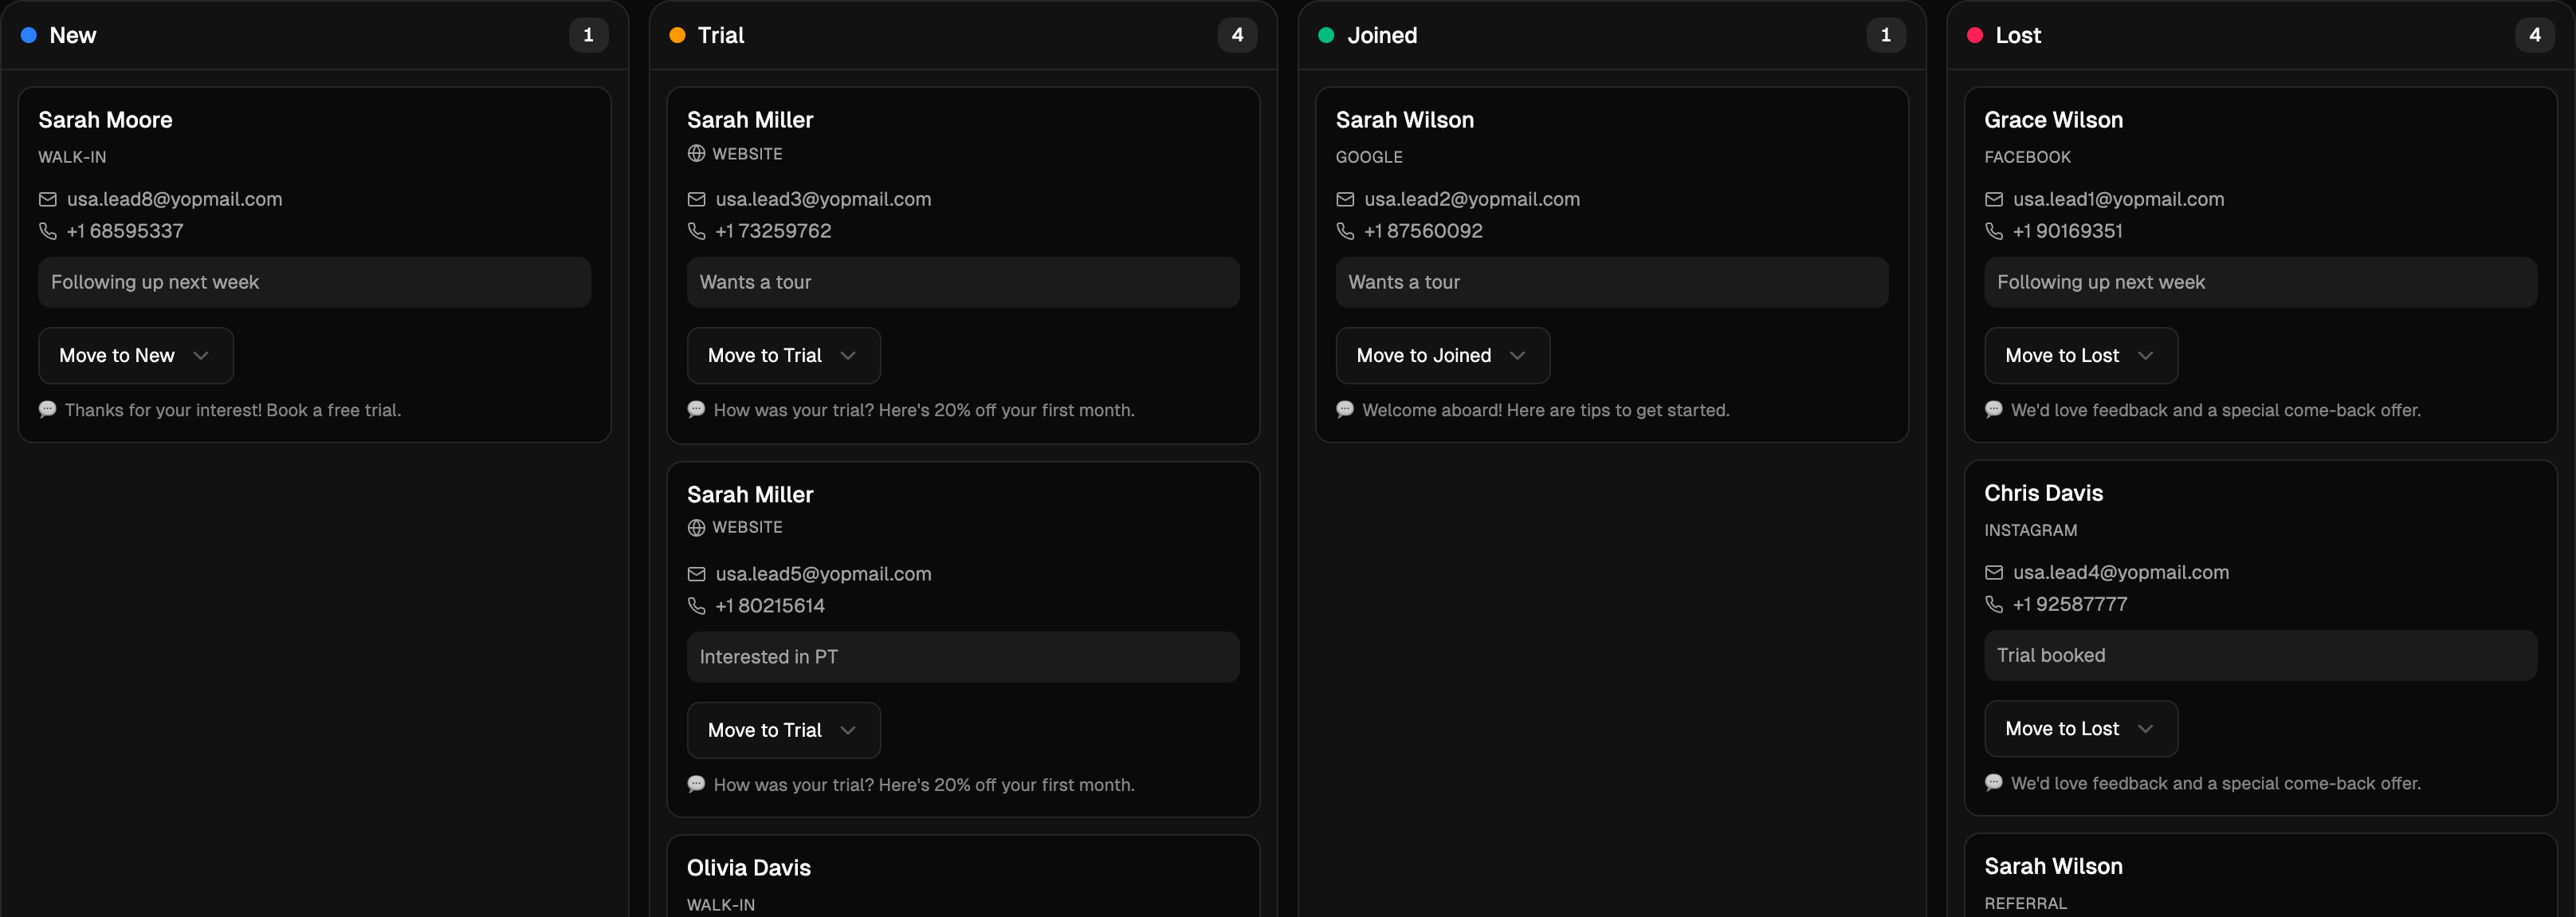Click envelope icon beside usa.lead2@yopmail.com
2576x917 pixels.
[1345, 199]
